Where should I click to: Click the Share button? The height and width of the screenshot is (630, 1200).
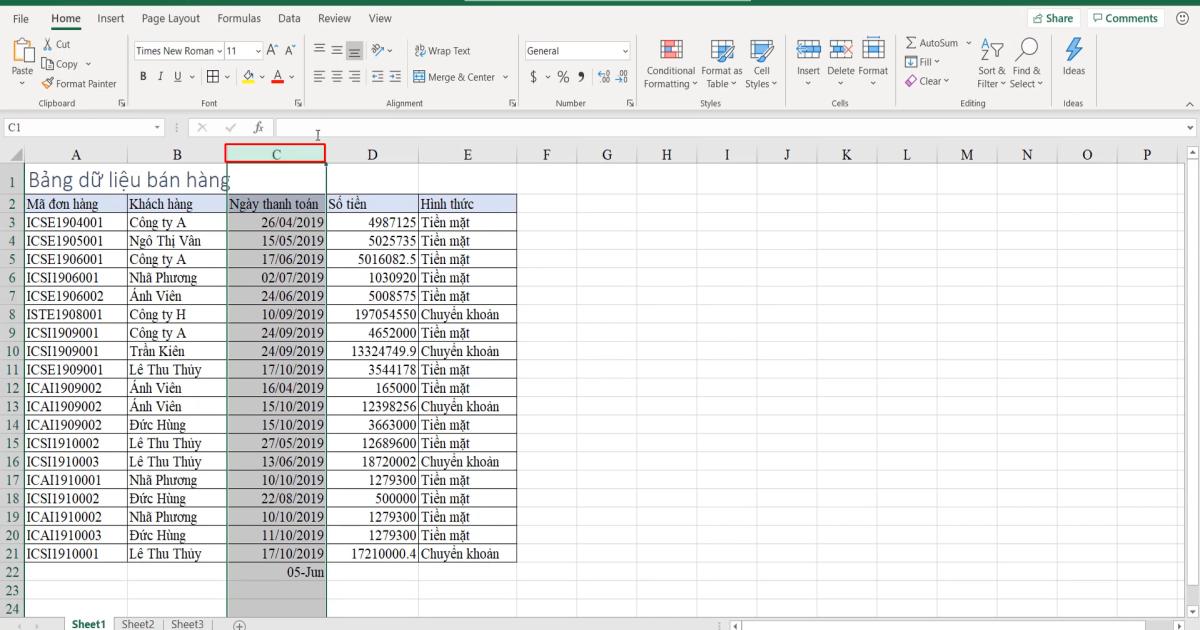pos(1054,17)
